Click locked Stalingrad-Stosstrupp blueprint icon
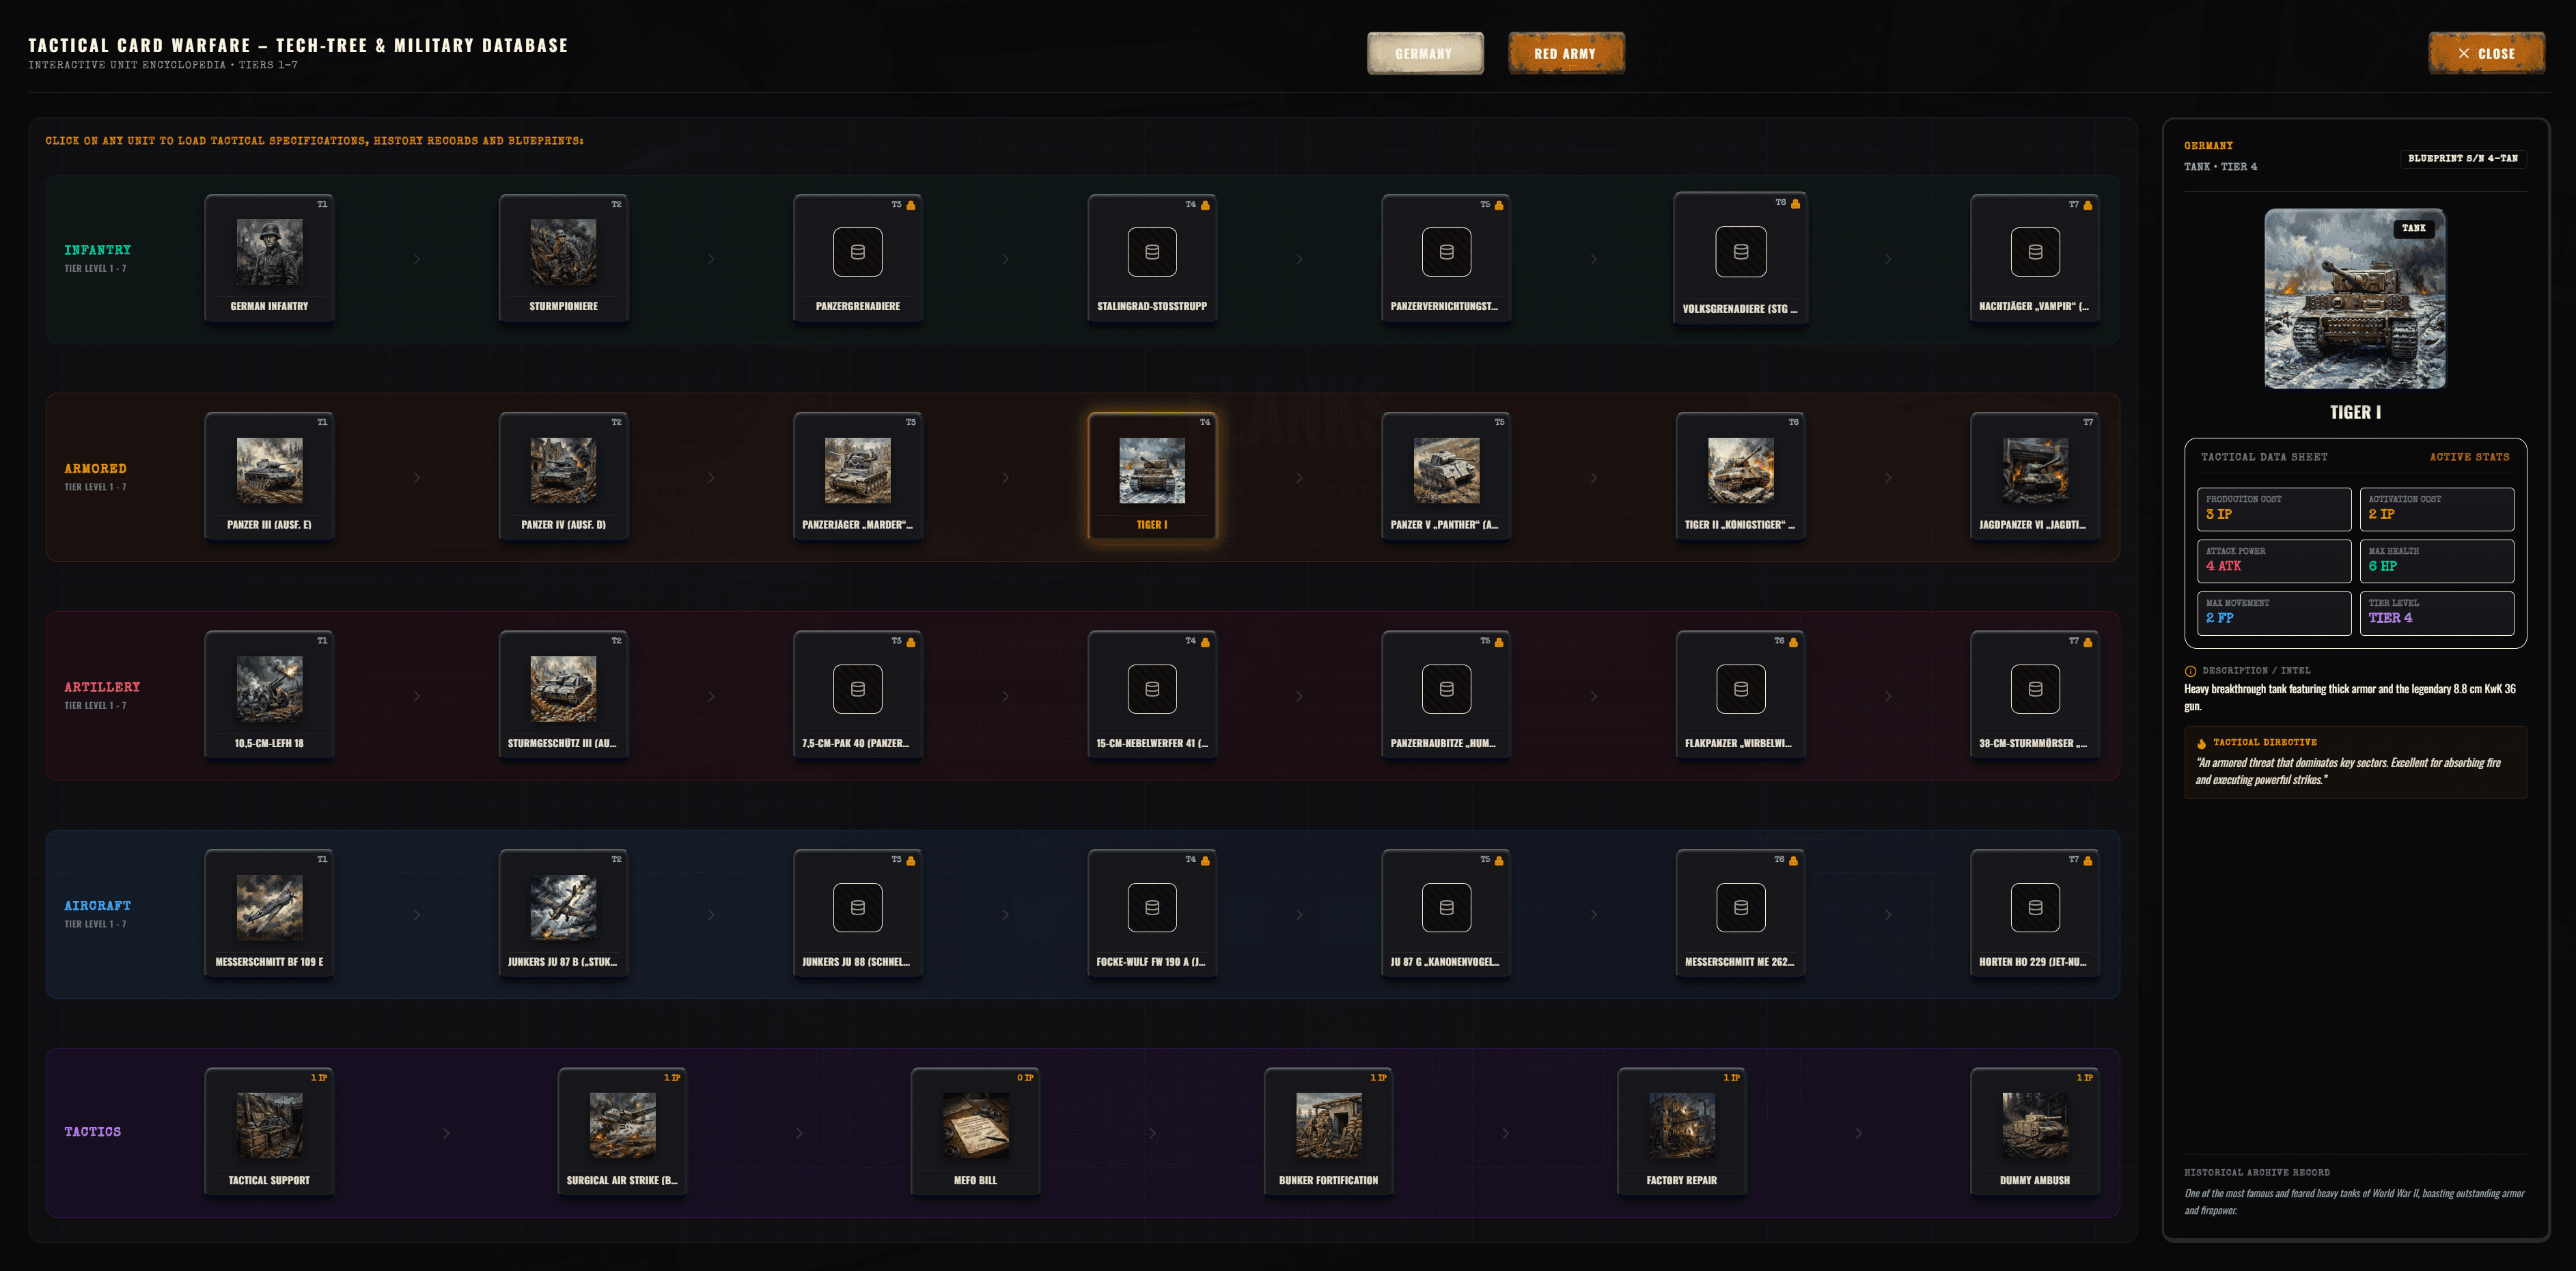2576x1271 pixels. [x=1152, y=252]
